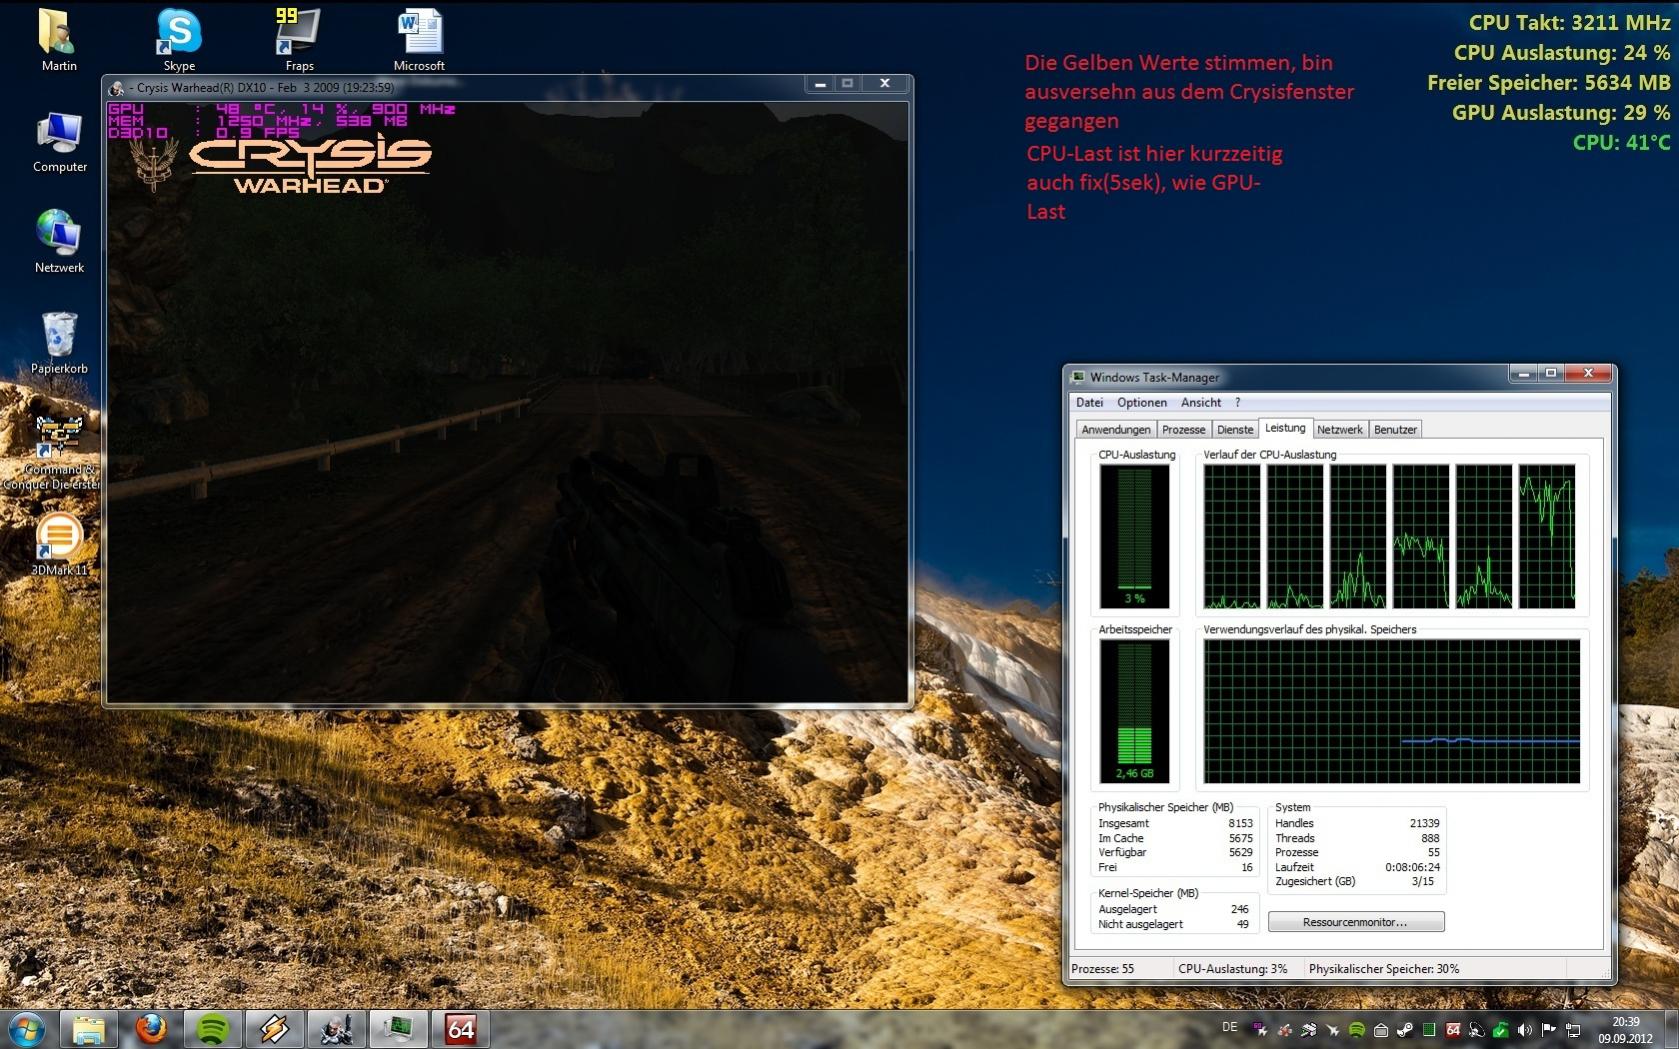This screenshot has height=1049, width=1679.
Task: Click the red 64 AIDA64 tray icon
Action: coord(1453,1029)
